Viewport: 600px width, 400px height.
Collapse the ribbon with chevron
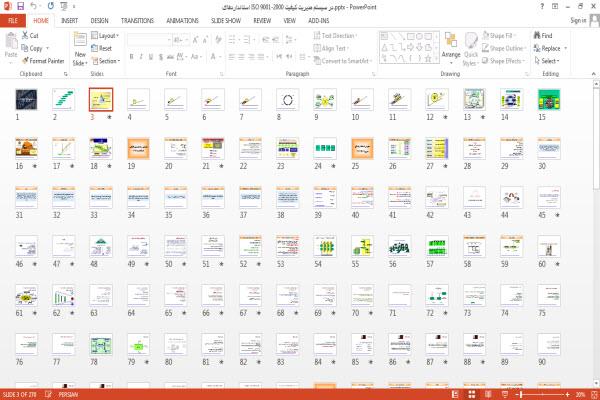pos(593,73)
